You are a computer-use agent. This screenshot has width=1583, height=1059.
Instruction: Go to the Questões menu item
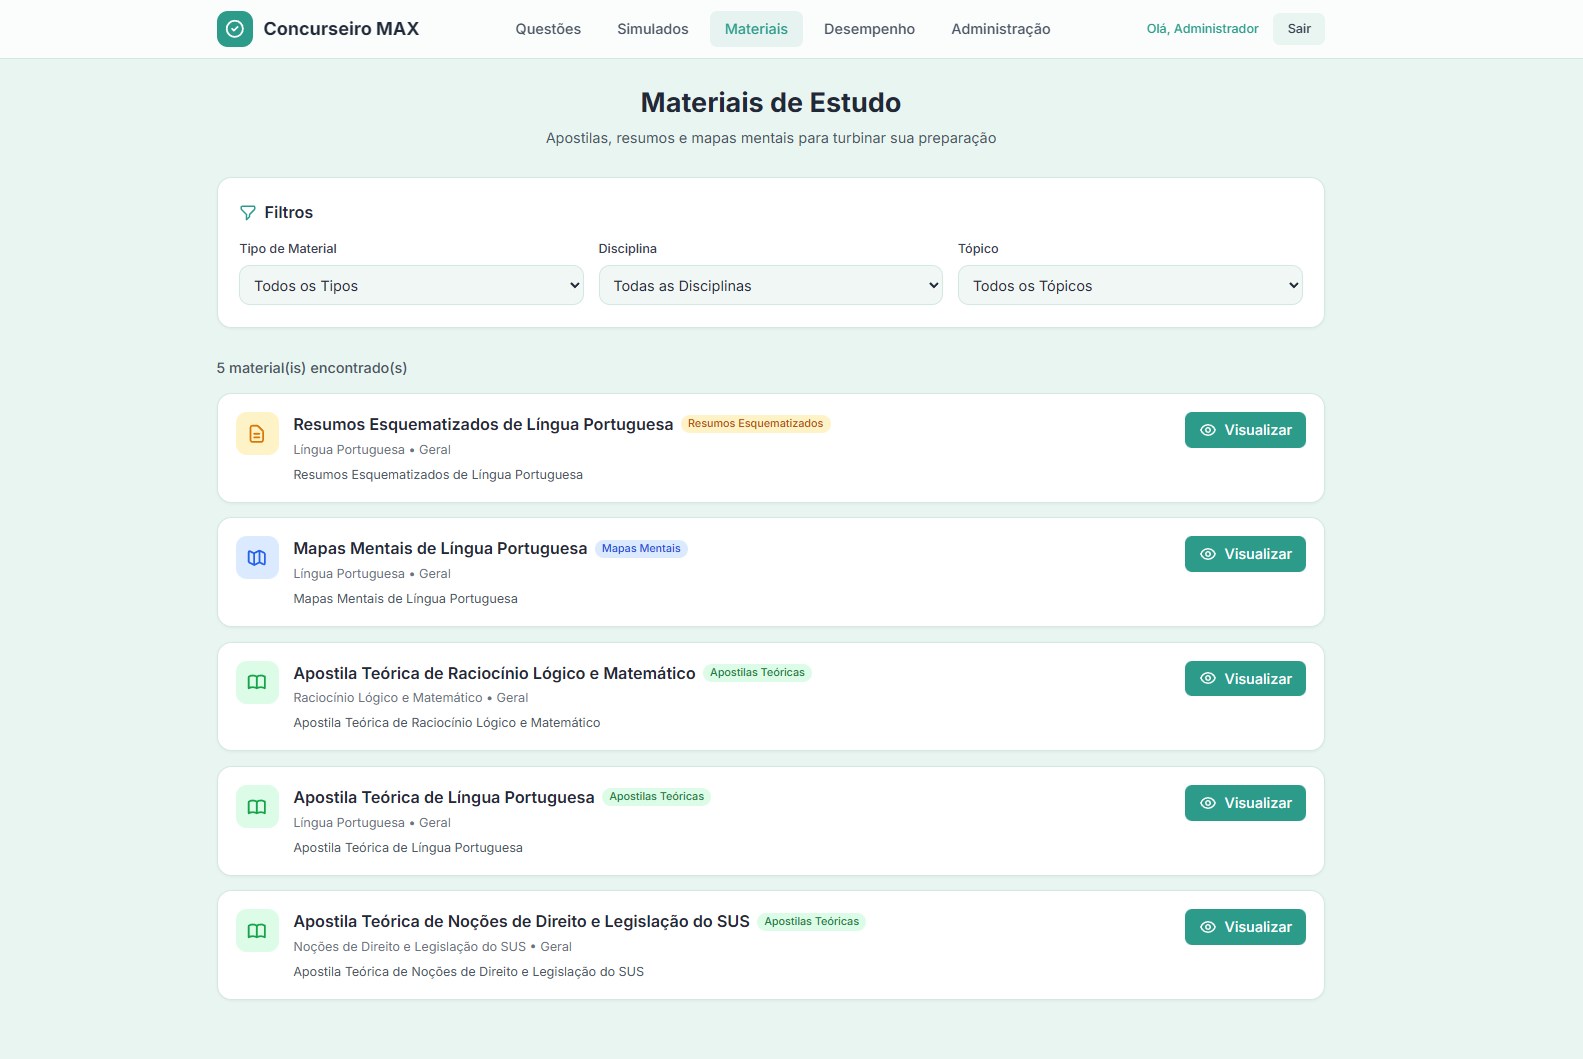tap(548, 29)
